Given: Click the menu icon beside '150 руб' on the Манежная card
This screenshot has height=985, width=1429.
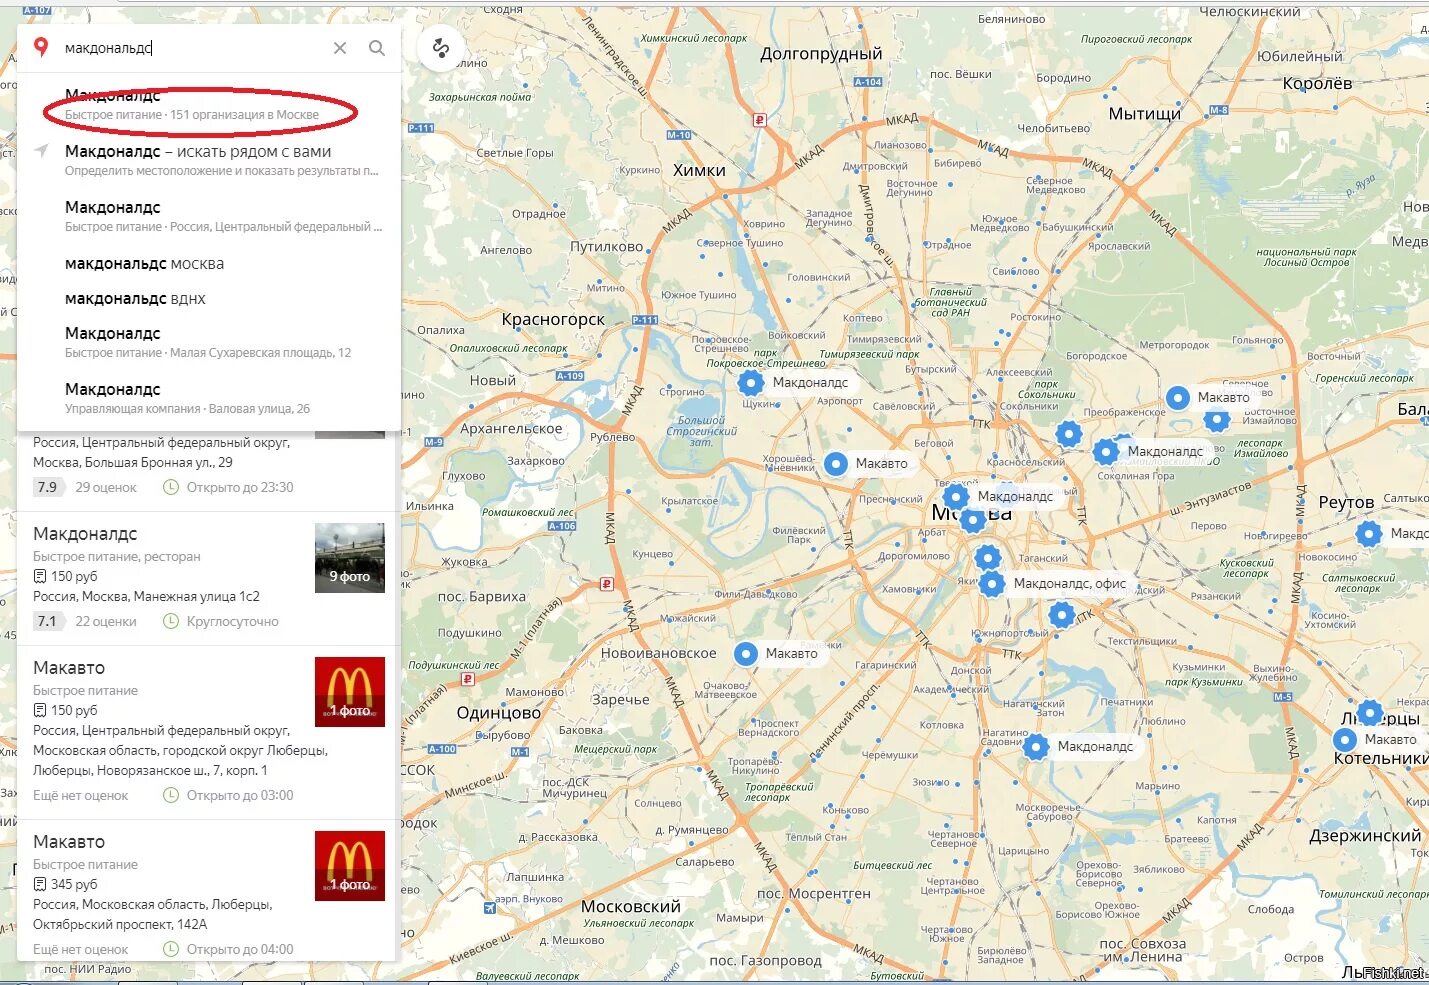Looking at the screenshot, I should pos(40,576).
